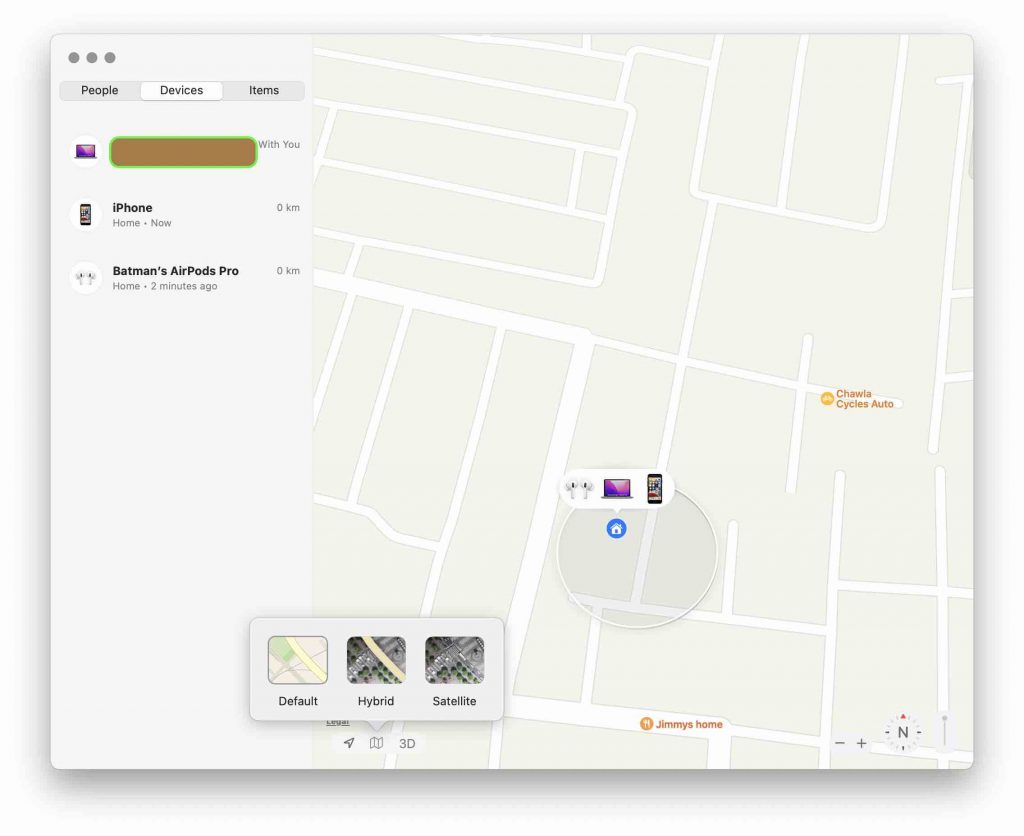Toggle the 3D map view
This screenshot has height=836, width=1024.
407,743
